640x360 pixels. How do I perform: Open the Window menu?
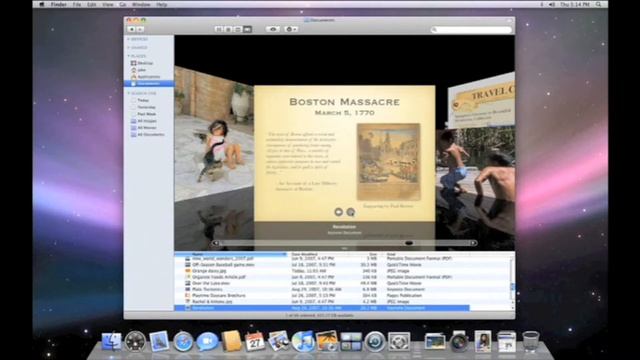click(141, 4)
